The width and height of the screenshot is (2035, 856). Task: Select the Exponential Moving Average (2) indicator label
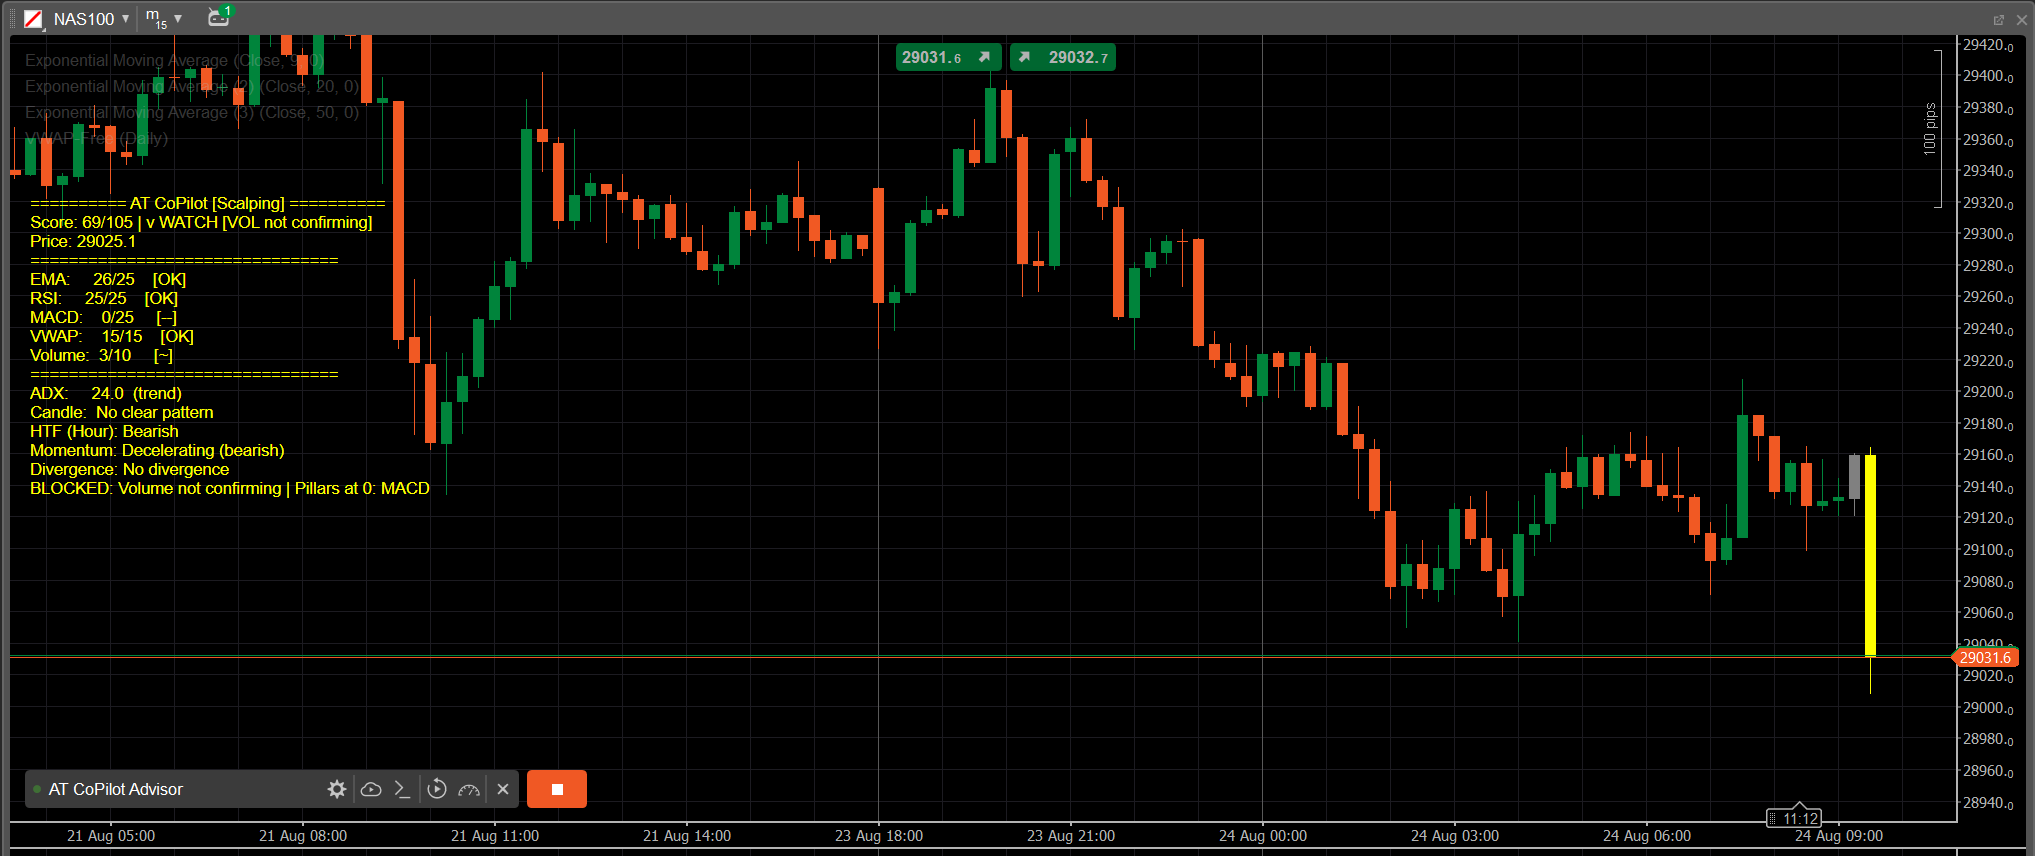tap(192, 86)
